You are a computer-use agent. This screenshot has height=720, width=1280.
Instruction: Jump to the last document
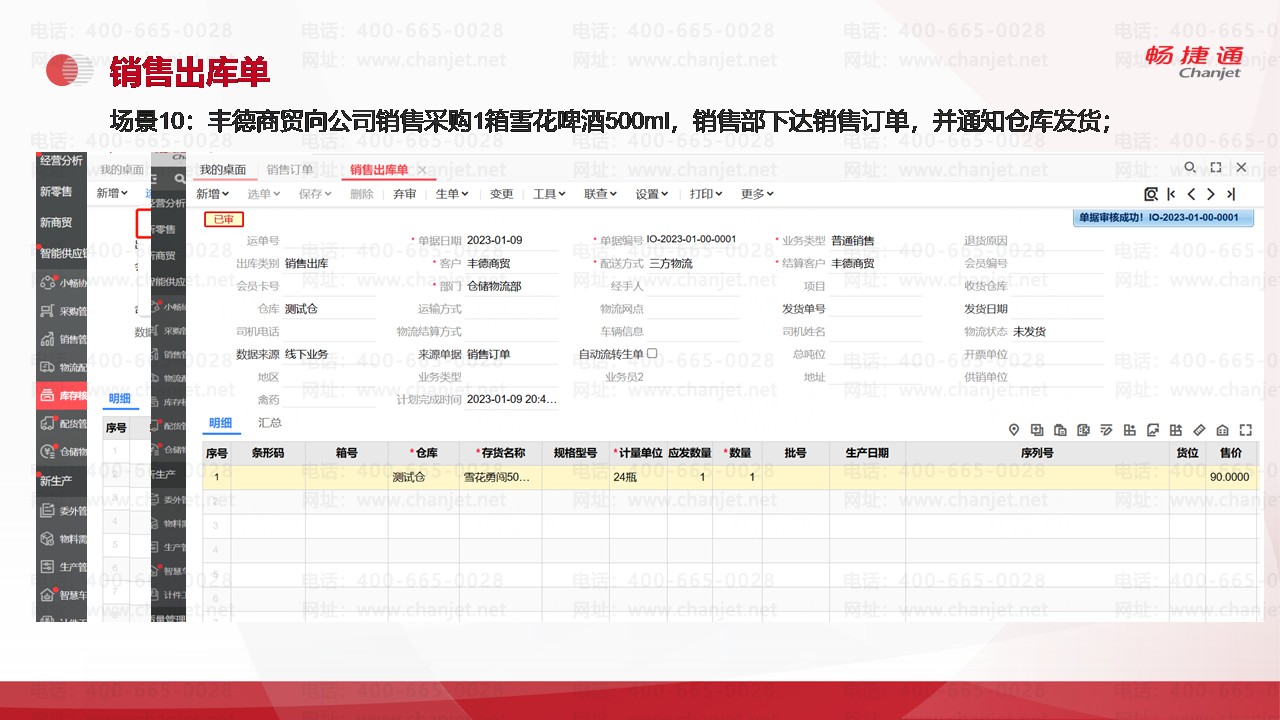tap(1231, 194)
